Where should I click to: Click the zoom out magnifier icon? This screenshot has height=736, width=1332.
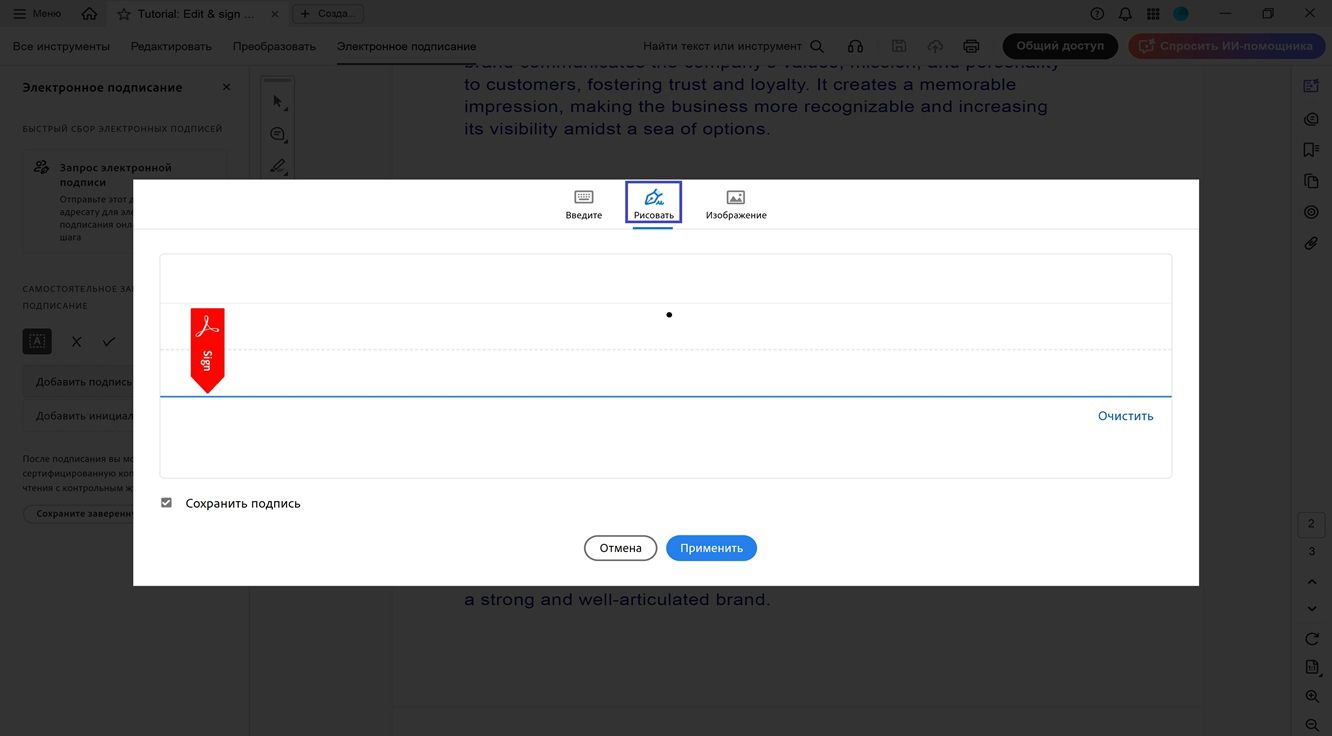coord(1312,724)
